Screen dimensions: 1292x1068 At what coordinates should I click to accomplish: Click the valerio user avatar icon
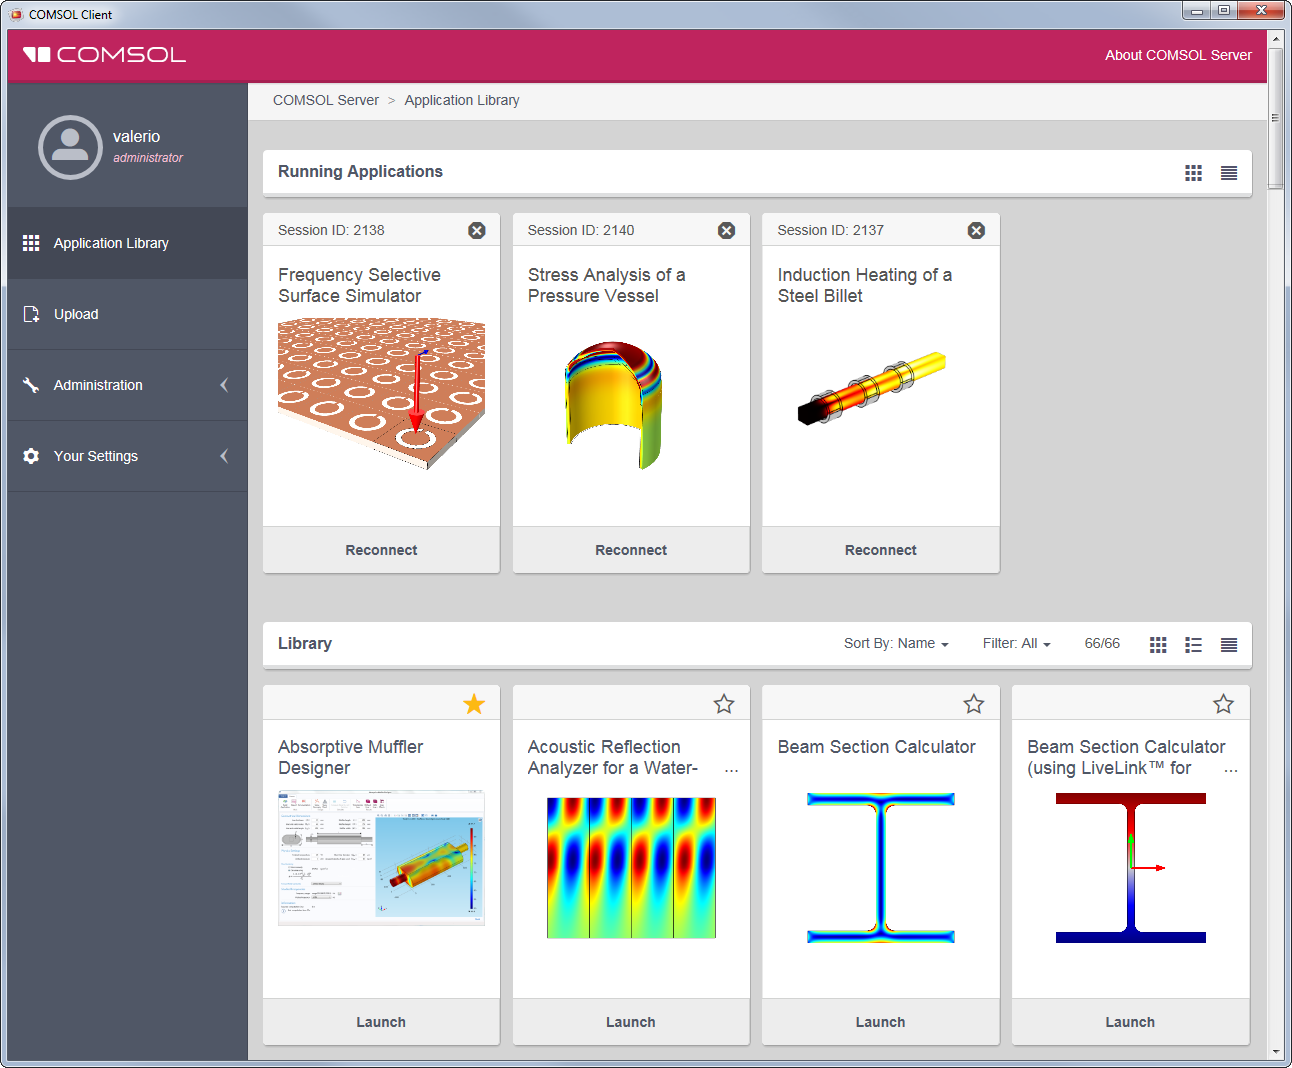[x=70, y=147]
